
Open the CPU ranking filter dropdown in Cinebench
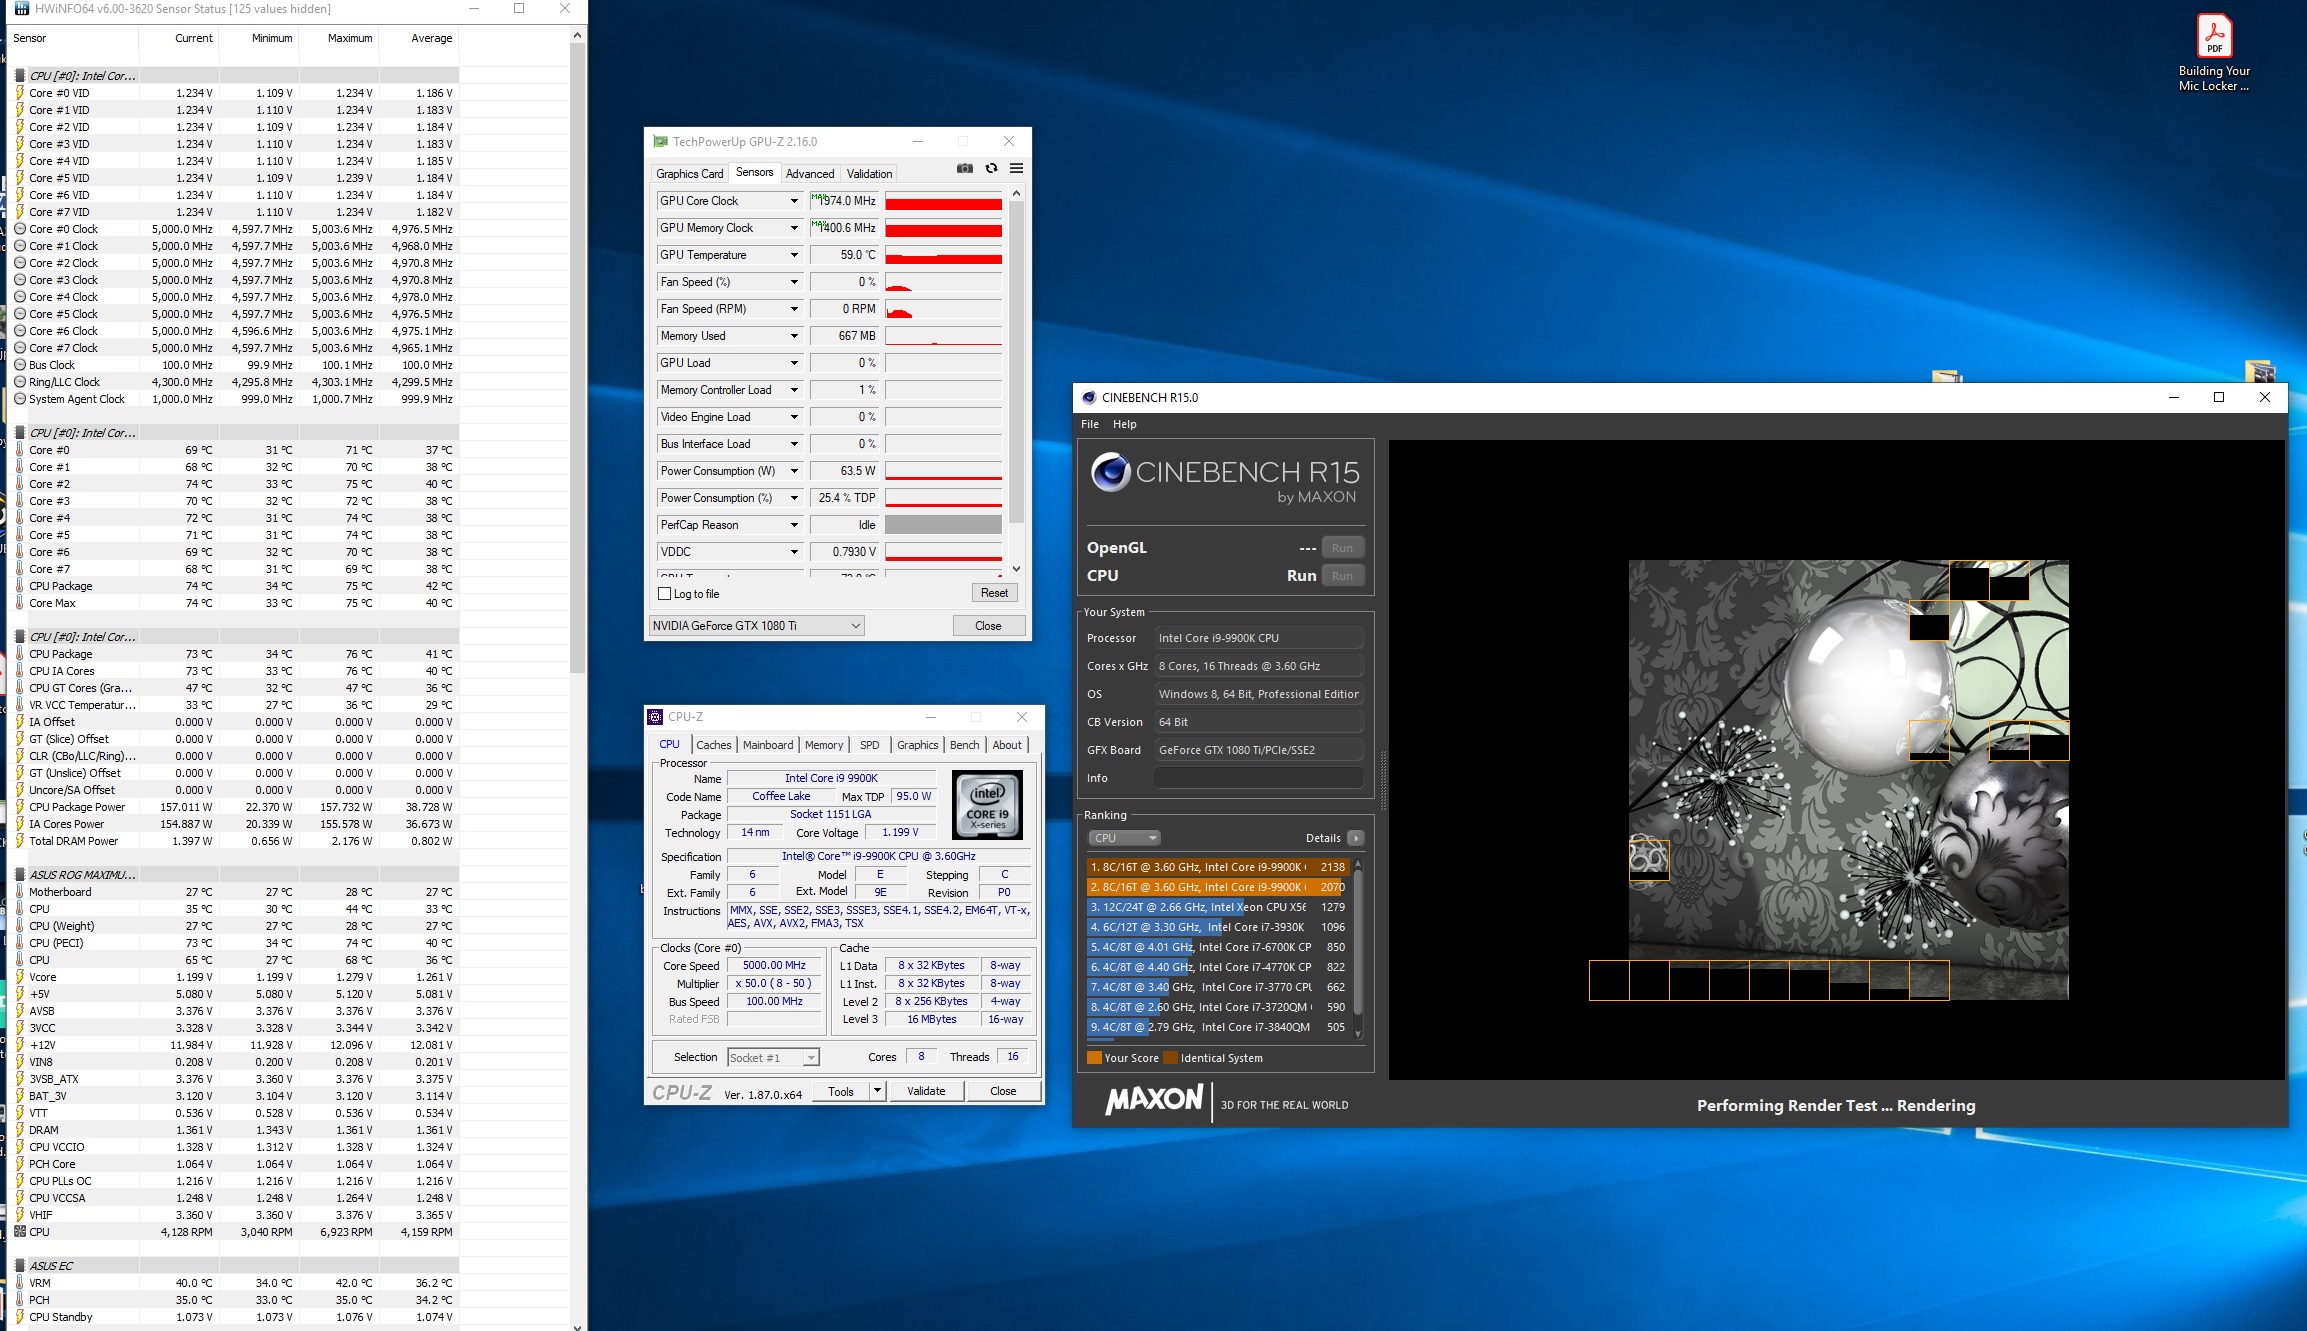pyautogui.click(x=1124, y=838)
